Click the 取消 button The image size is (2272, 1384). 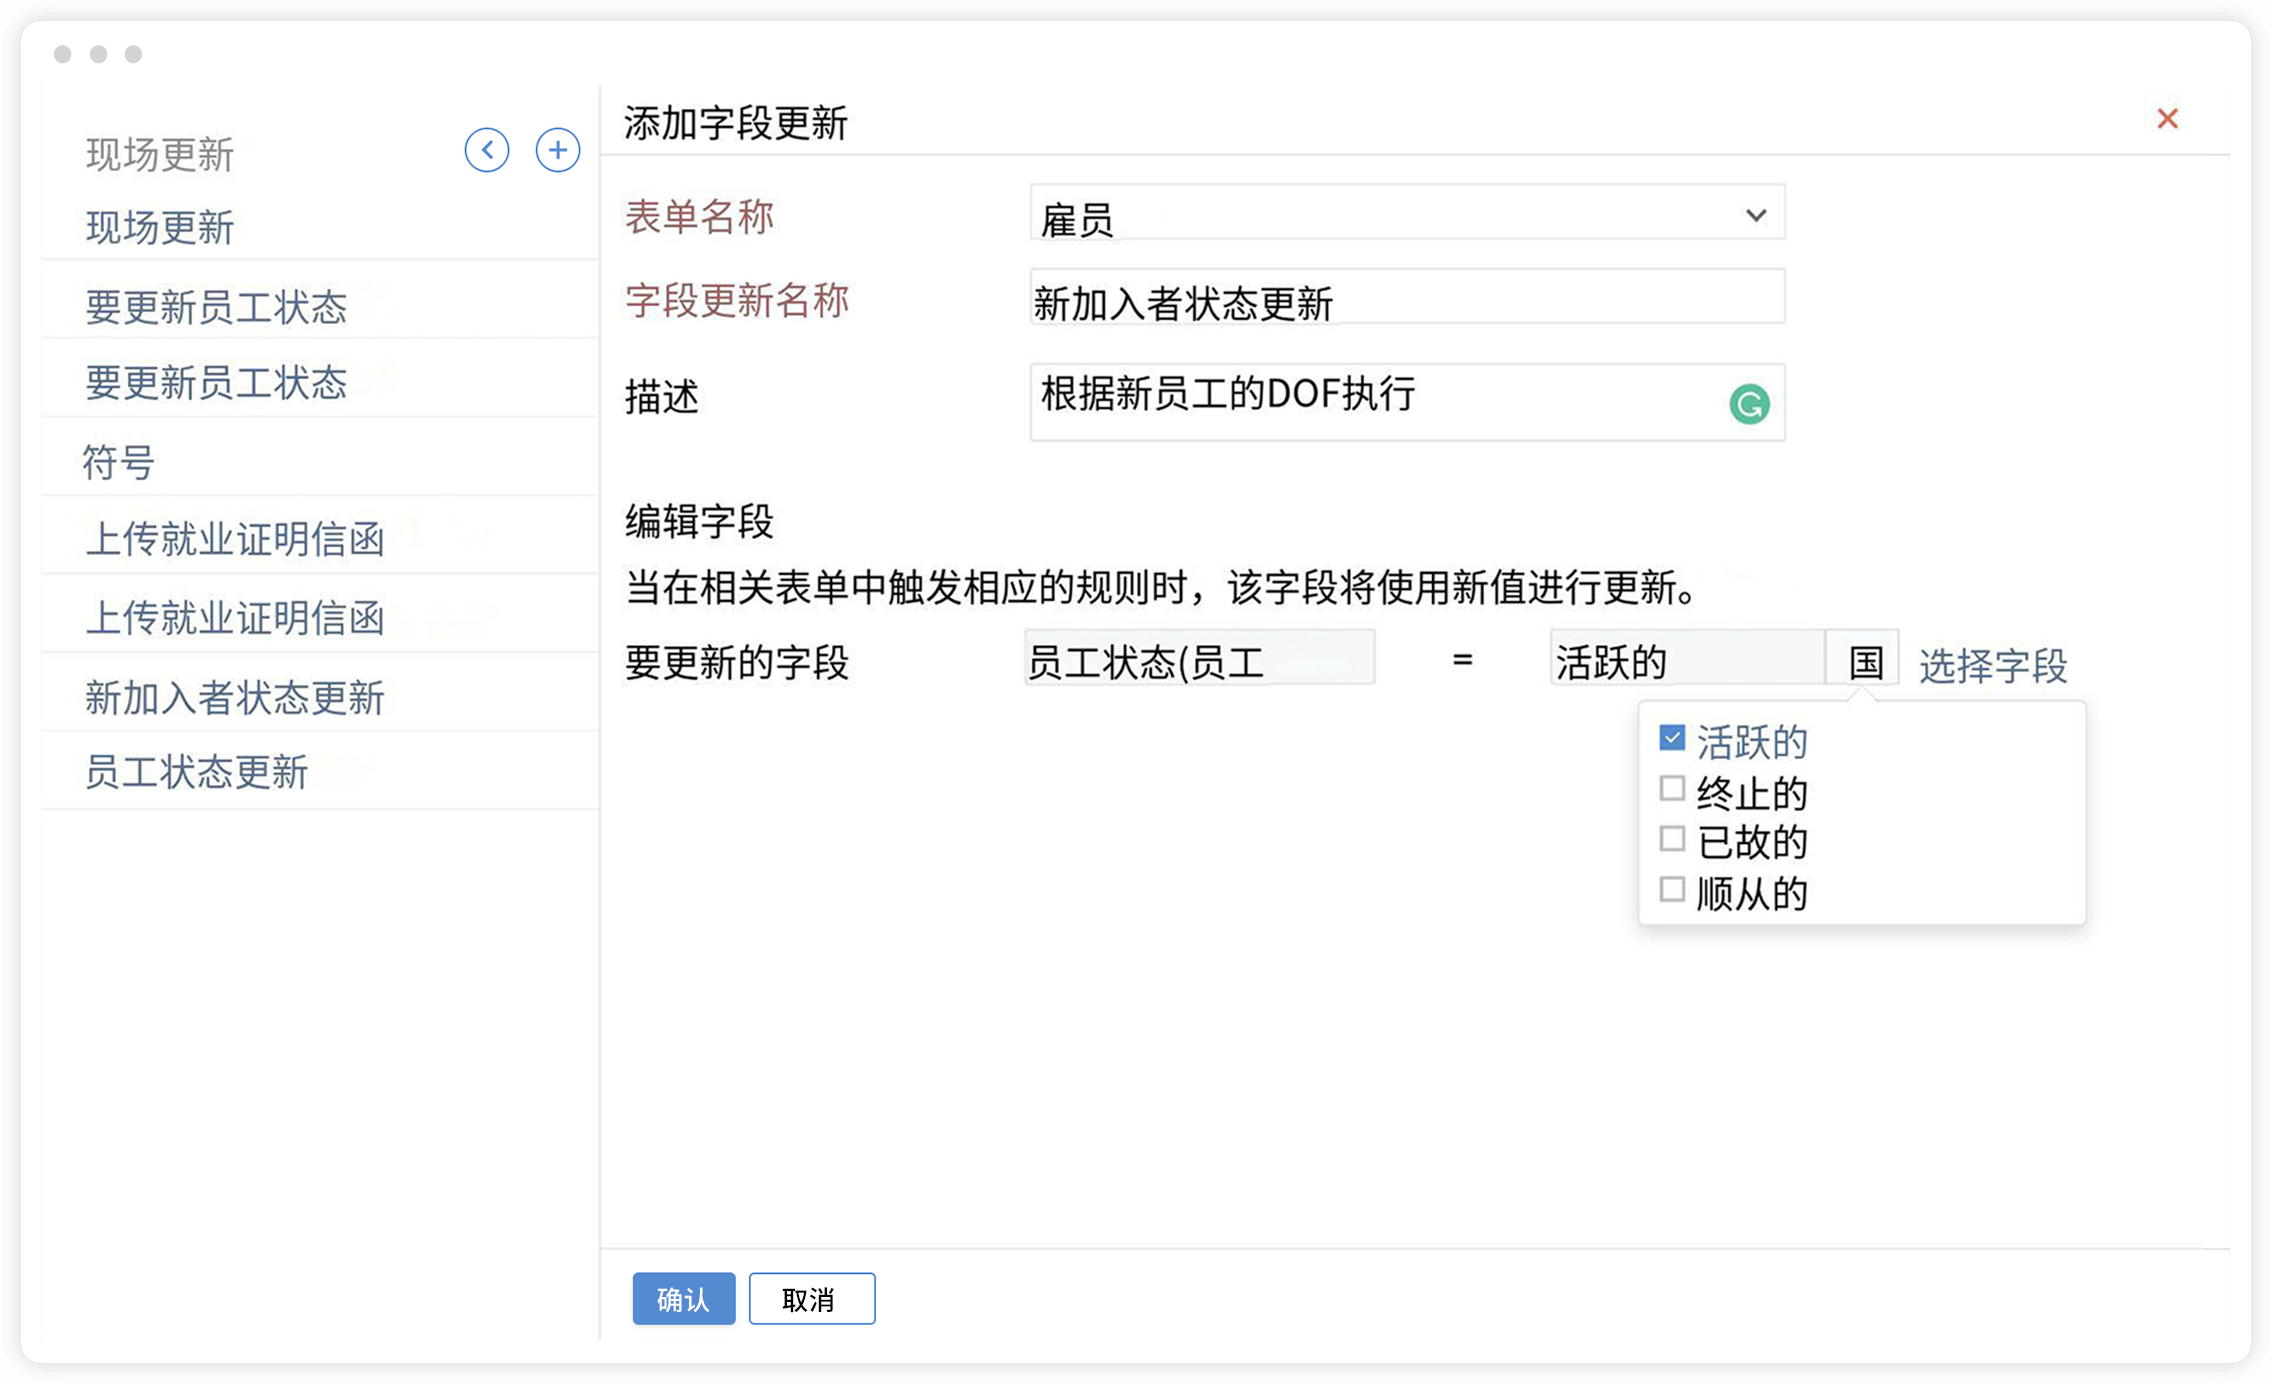[x=811, y=1298]
